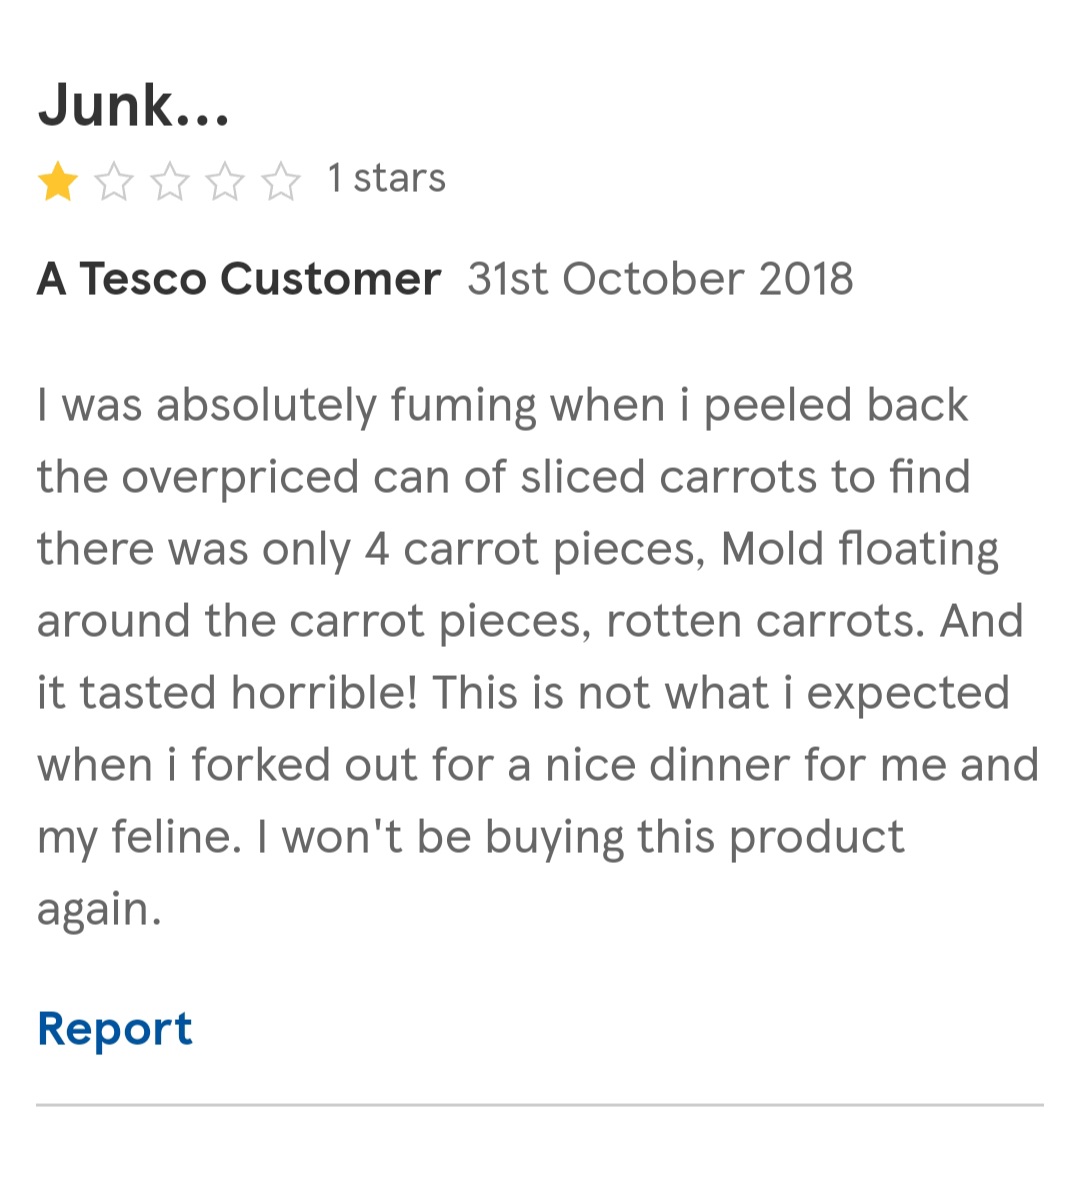Report this review

click(x=115, y=1030)
